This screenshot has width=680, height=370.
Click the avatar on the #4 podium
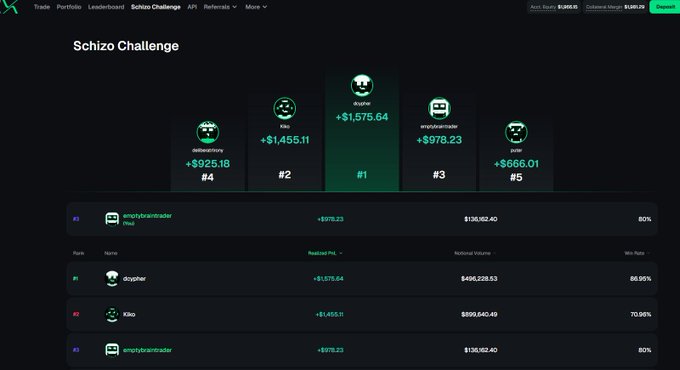point(207,132)
